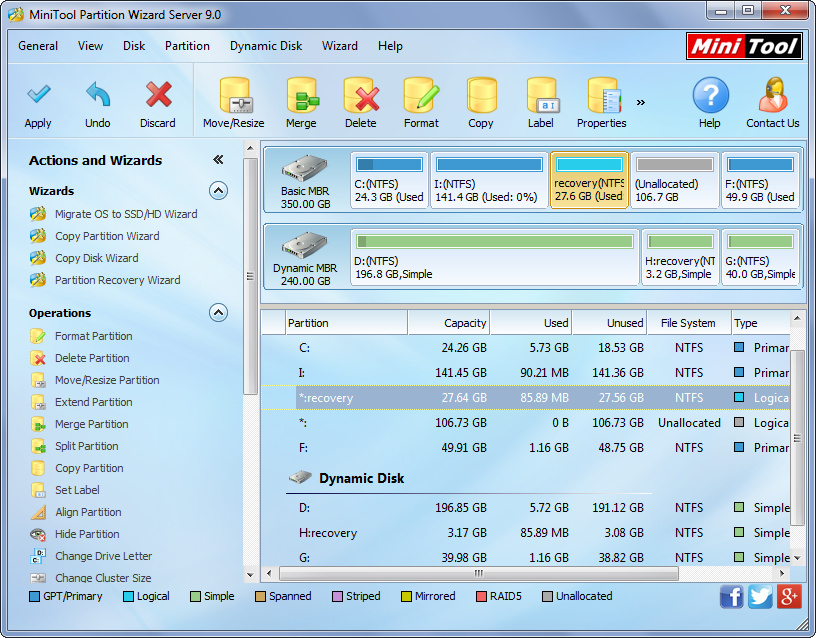Choose Hide Partition operation

pyautogui.click(x=74, y=534)
